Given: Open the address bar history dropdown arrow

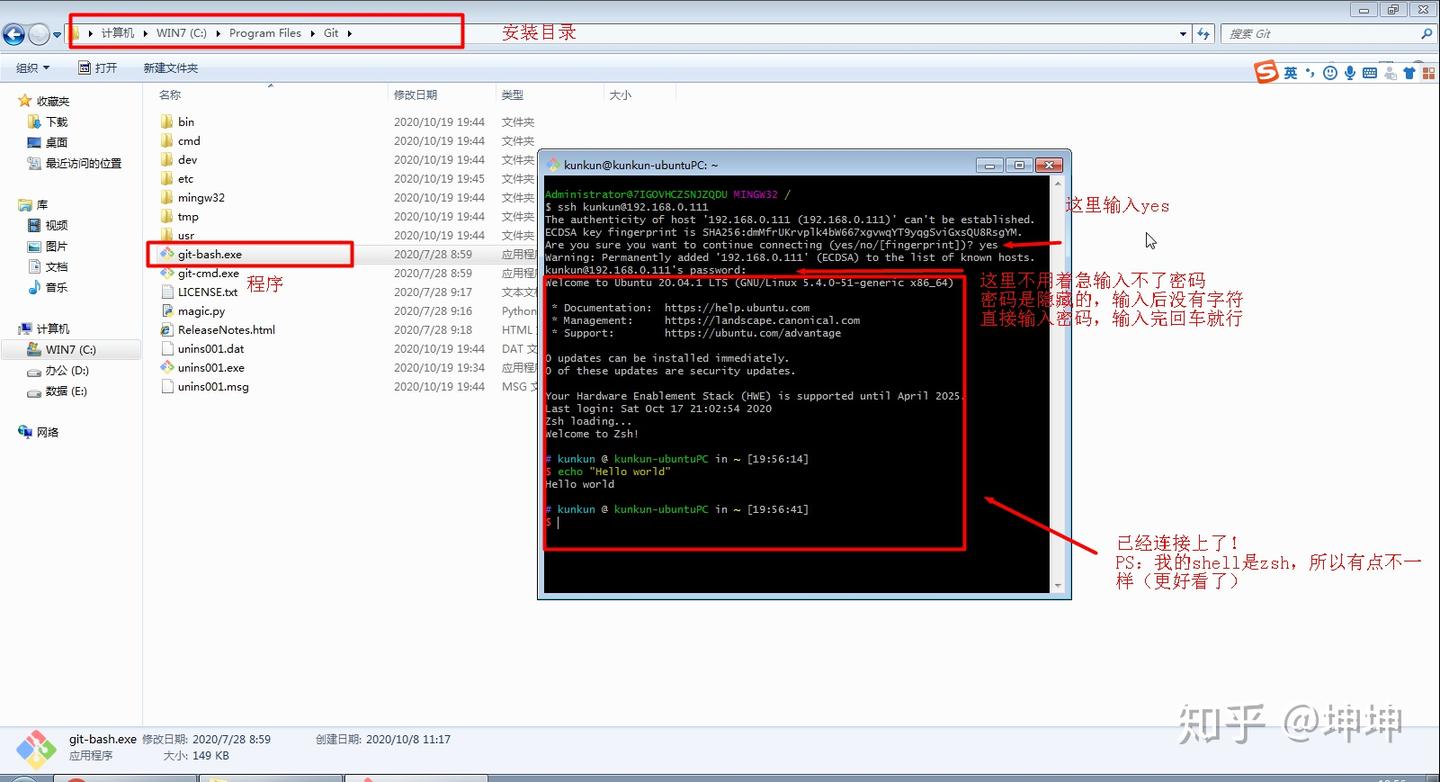Looking at the screenshot, I should click(1182, 32).
